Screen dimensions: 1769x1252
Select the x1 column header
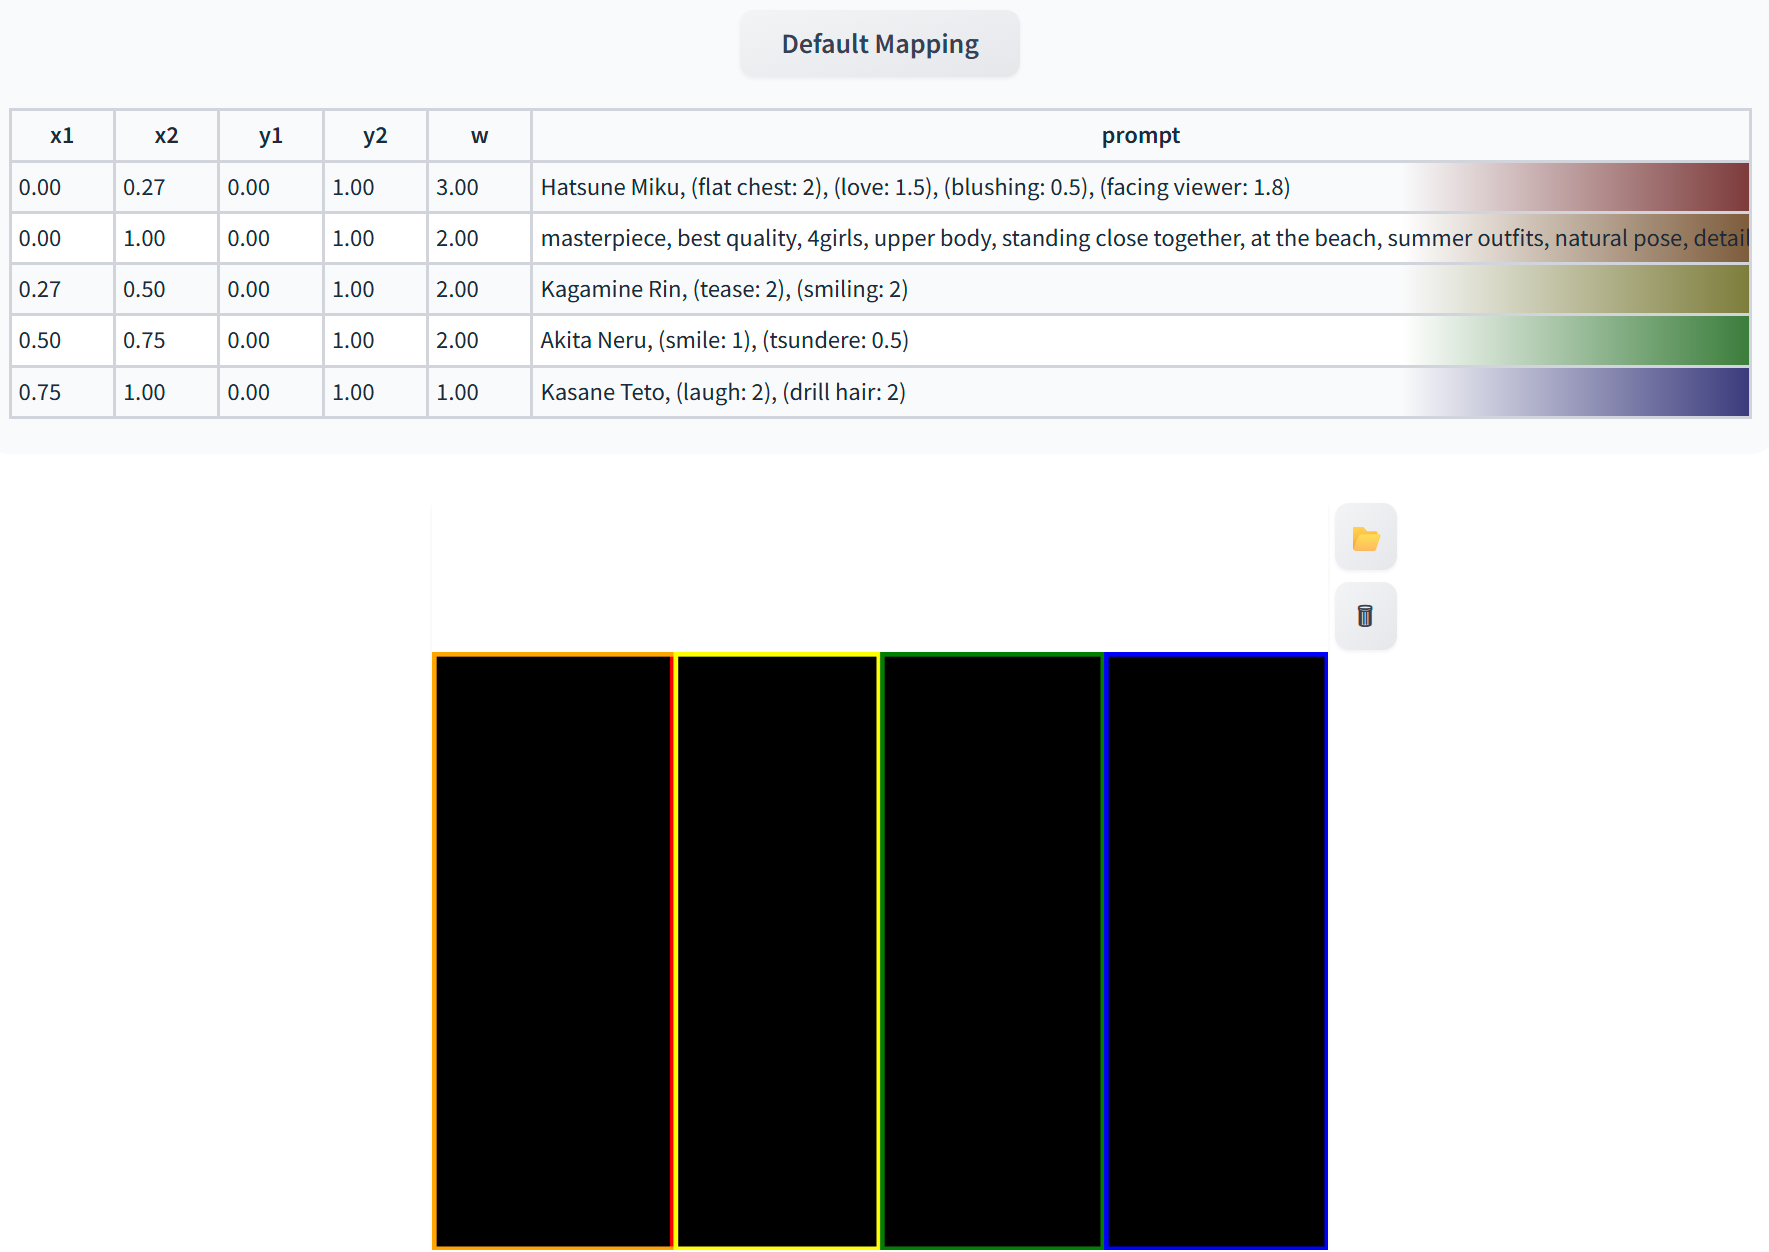pos(62,135)
